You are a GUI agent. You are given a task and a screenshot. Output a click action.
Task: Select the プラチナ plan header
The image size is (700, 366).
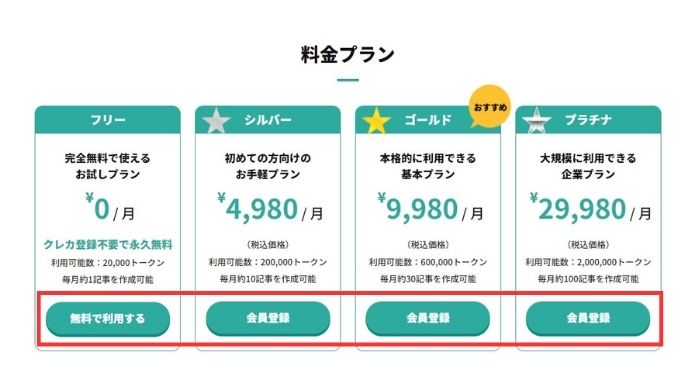(x=588, y=120)
